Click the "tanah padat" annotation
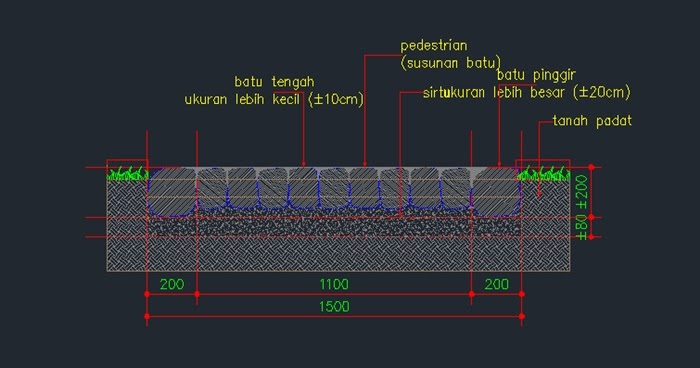The image size is (700, 368). (x=592, y=121)
